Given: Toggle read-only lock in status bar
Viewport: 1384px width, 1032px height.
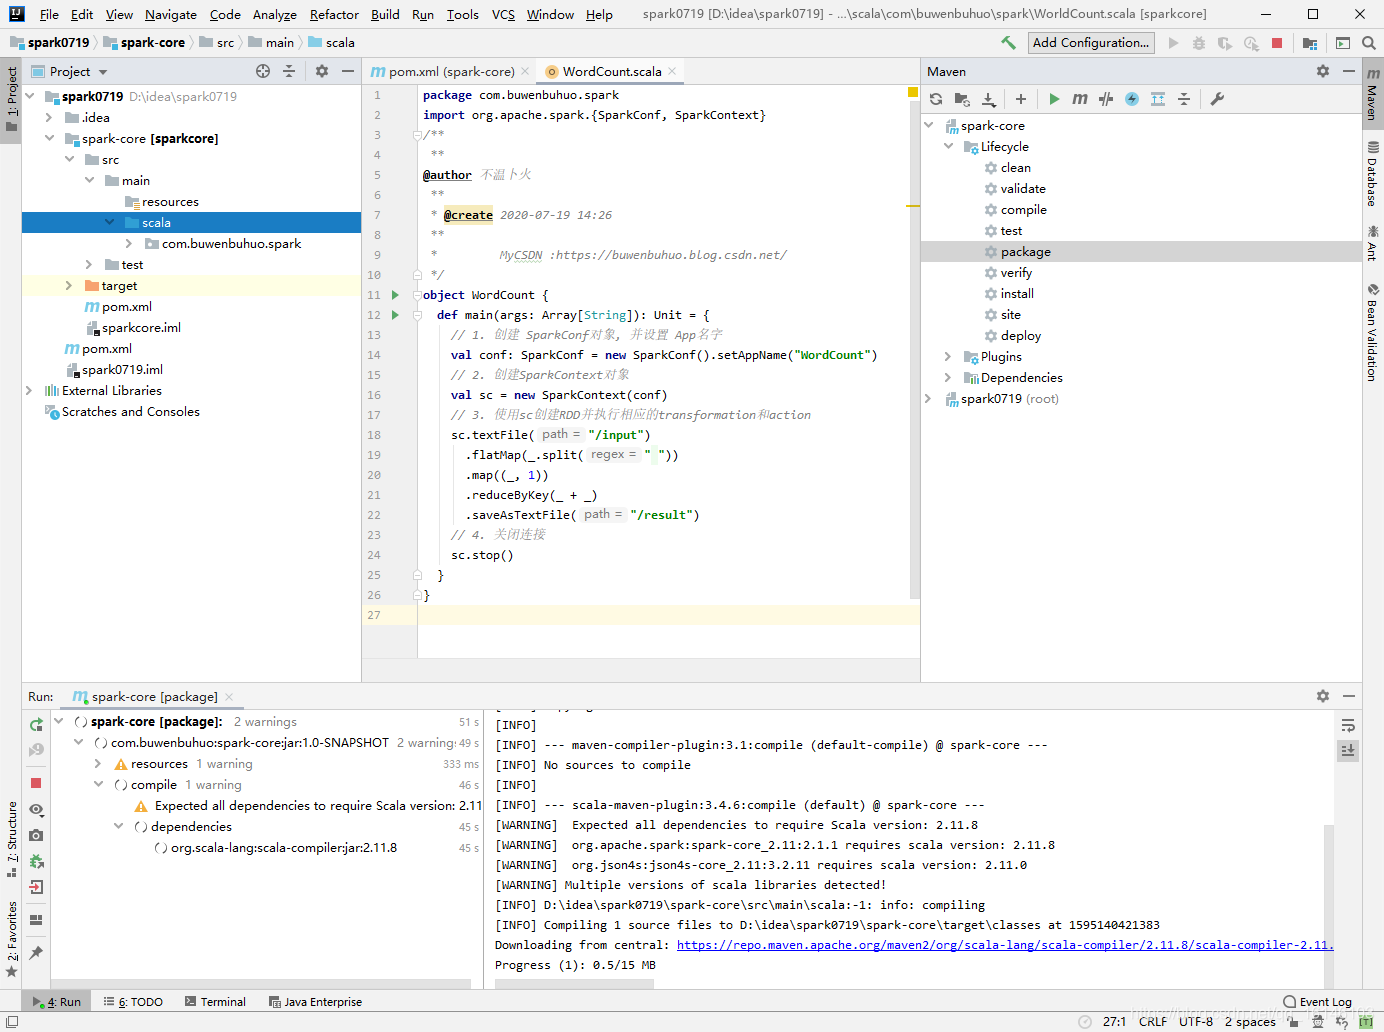Looking at the screenshot, I should coord(1293,1022).
